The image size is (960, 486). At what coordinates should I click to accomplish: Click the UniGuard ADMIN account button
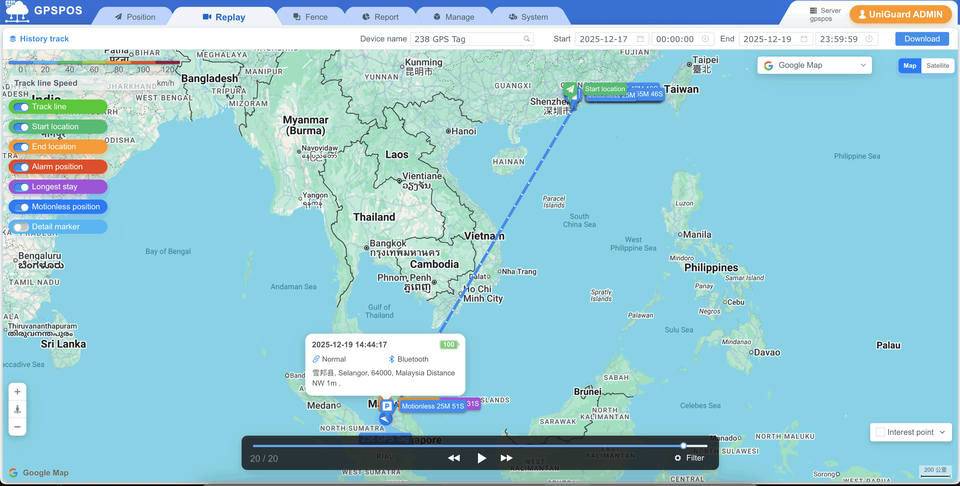(x=901, y=14)
